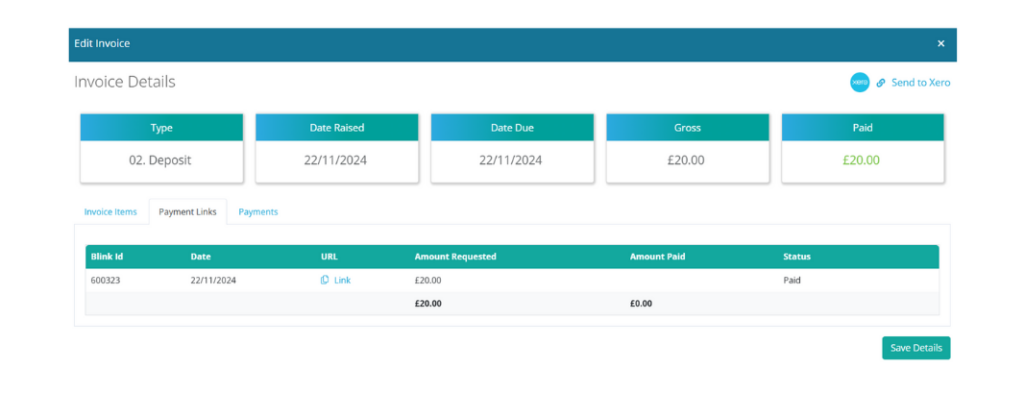Click the Send to Xero link
Image resolution: width=1024 pixels, height=393 pixels.
pyautogui.click(x=920, y=83)
